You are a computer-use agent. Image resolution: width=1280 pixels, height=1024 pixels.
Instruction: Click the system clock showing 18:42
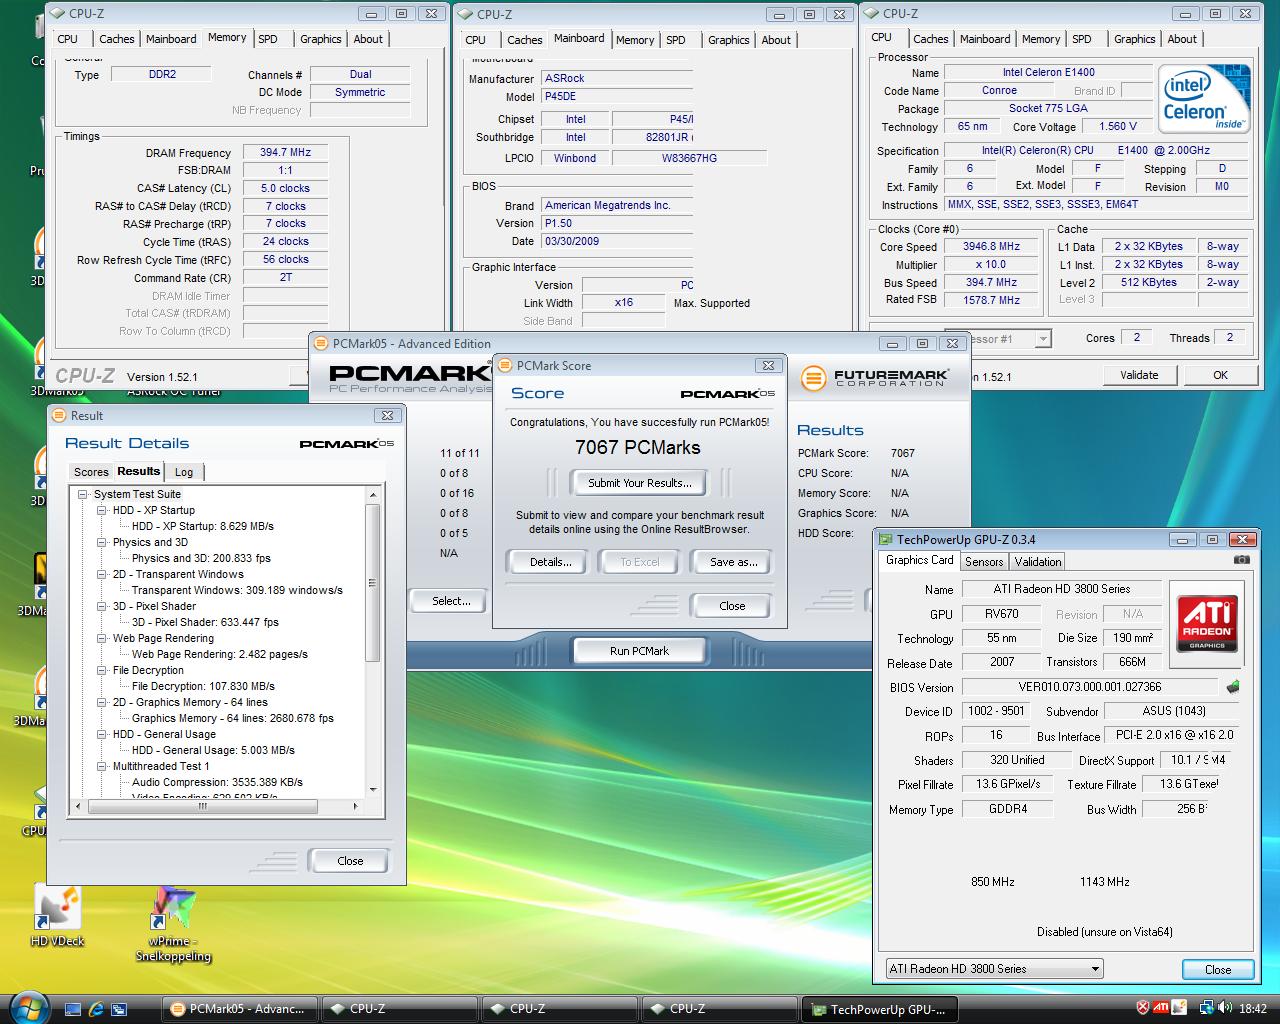1252,1008
